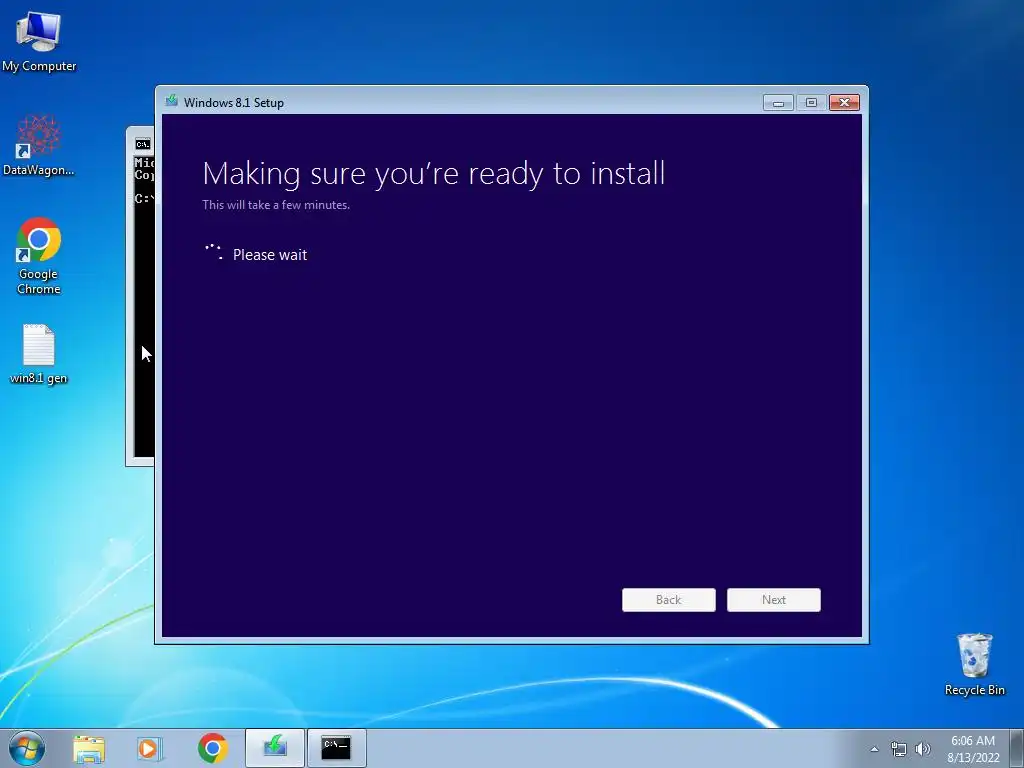Close the Windows 8.1 Setup window

(844, 103)
